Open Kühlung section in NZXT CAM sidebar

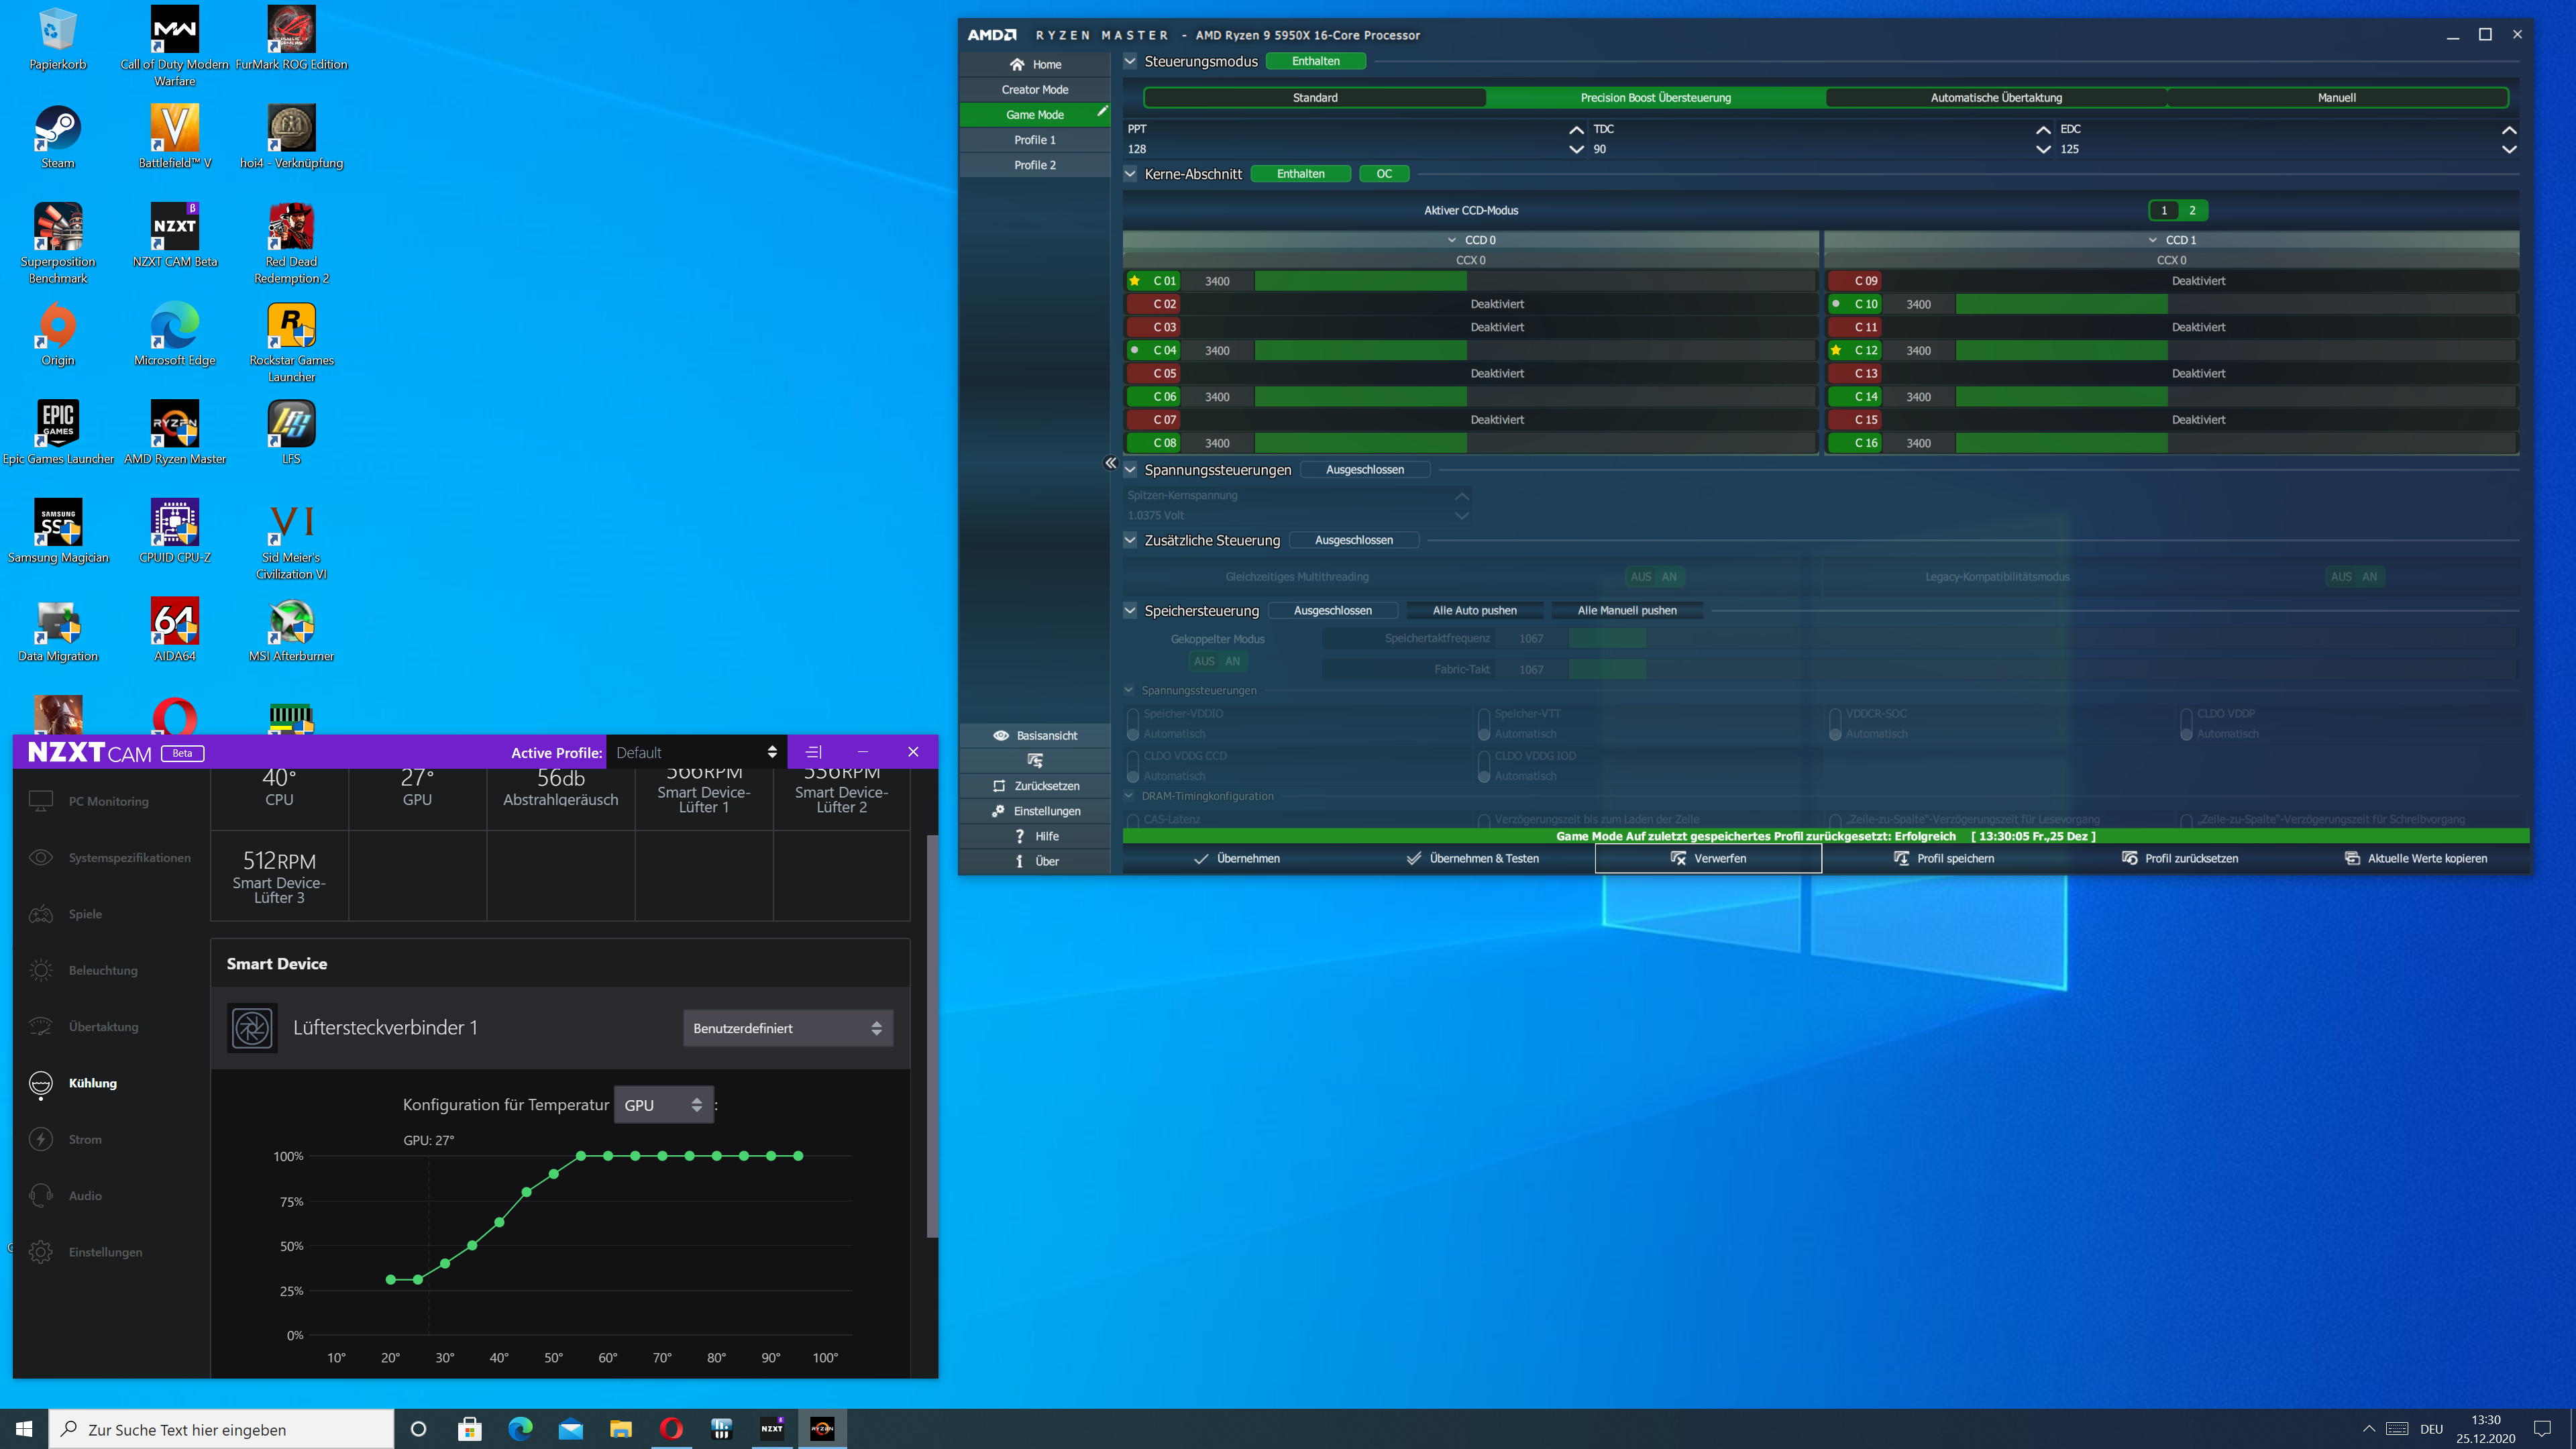92,1083
